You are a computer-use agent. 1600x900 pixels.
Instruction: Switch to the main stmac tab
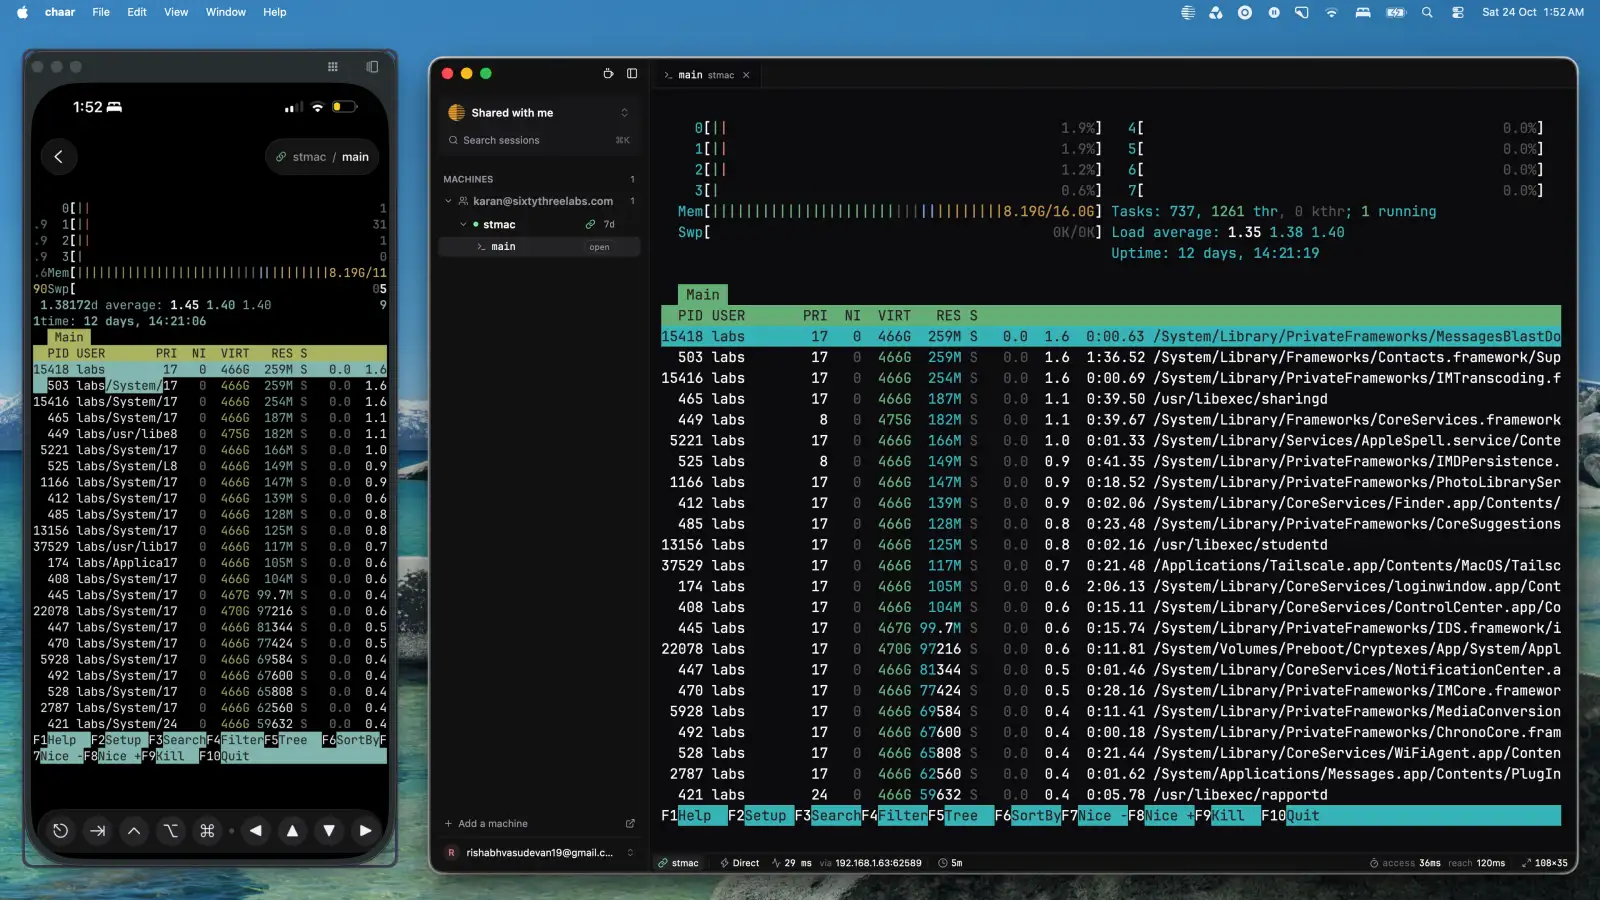[x=706, y=75]
